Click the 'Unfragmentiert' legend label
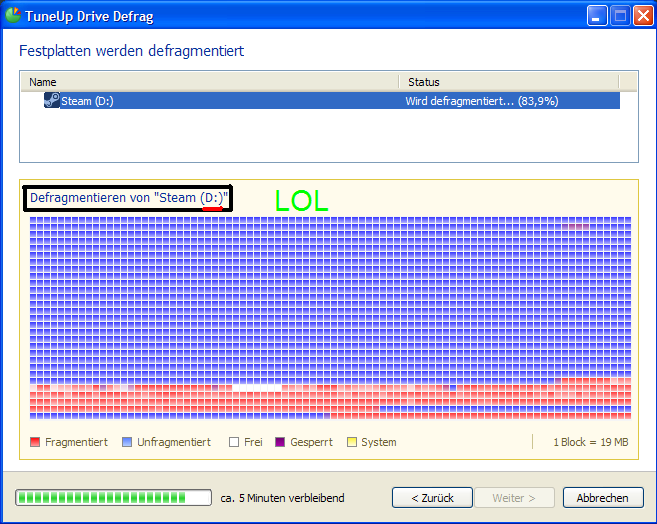 [x=174, y=442]
